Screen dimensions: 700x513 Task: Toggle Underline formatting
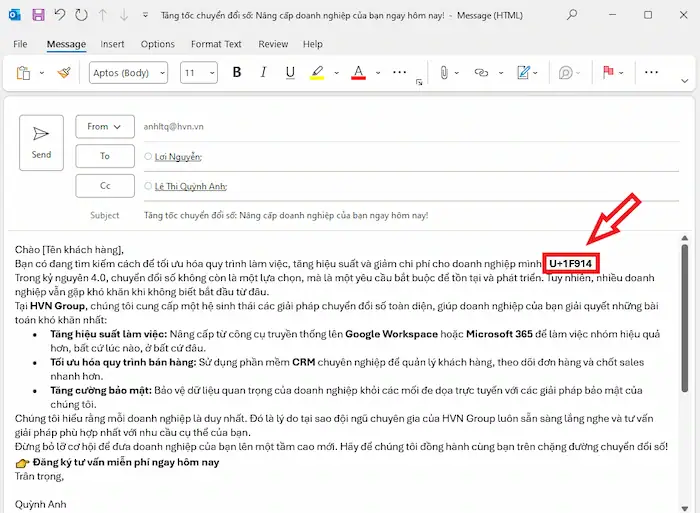289,73
